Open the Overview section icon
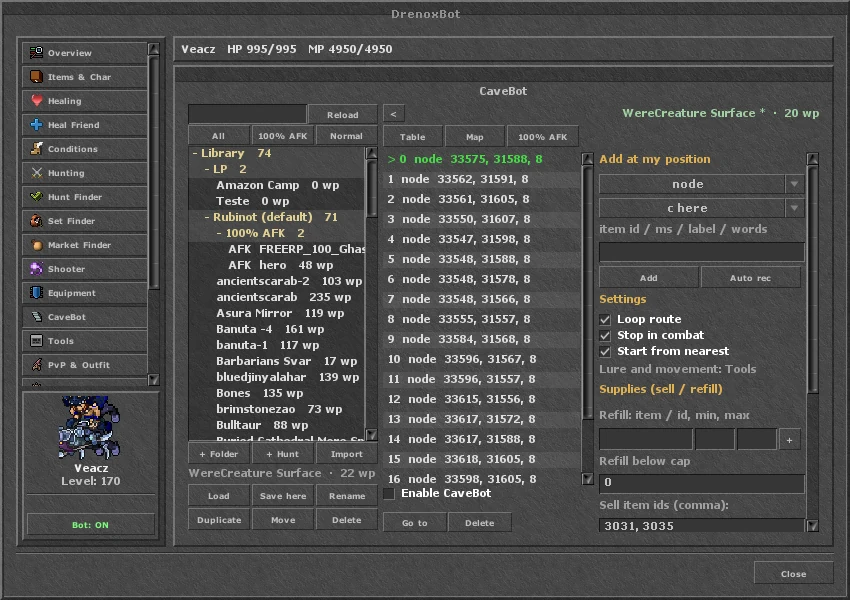The image size is (850, 600). pyautogui.click(x=36, y=53)
